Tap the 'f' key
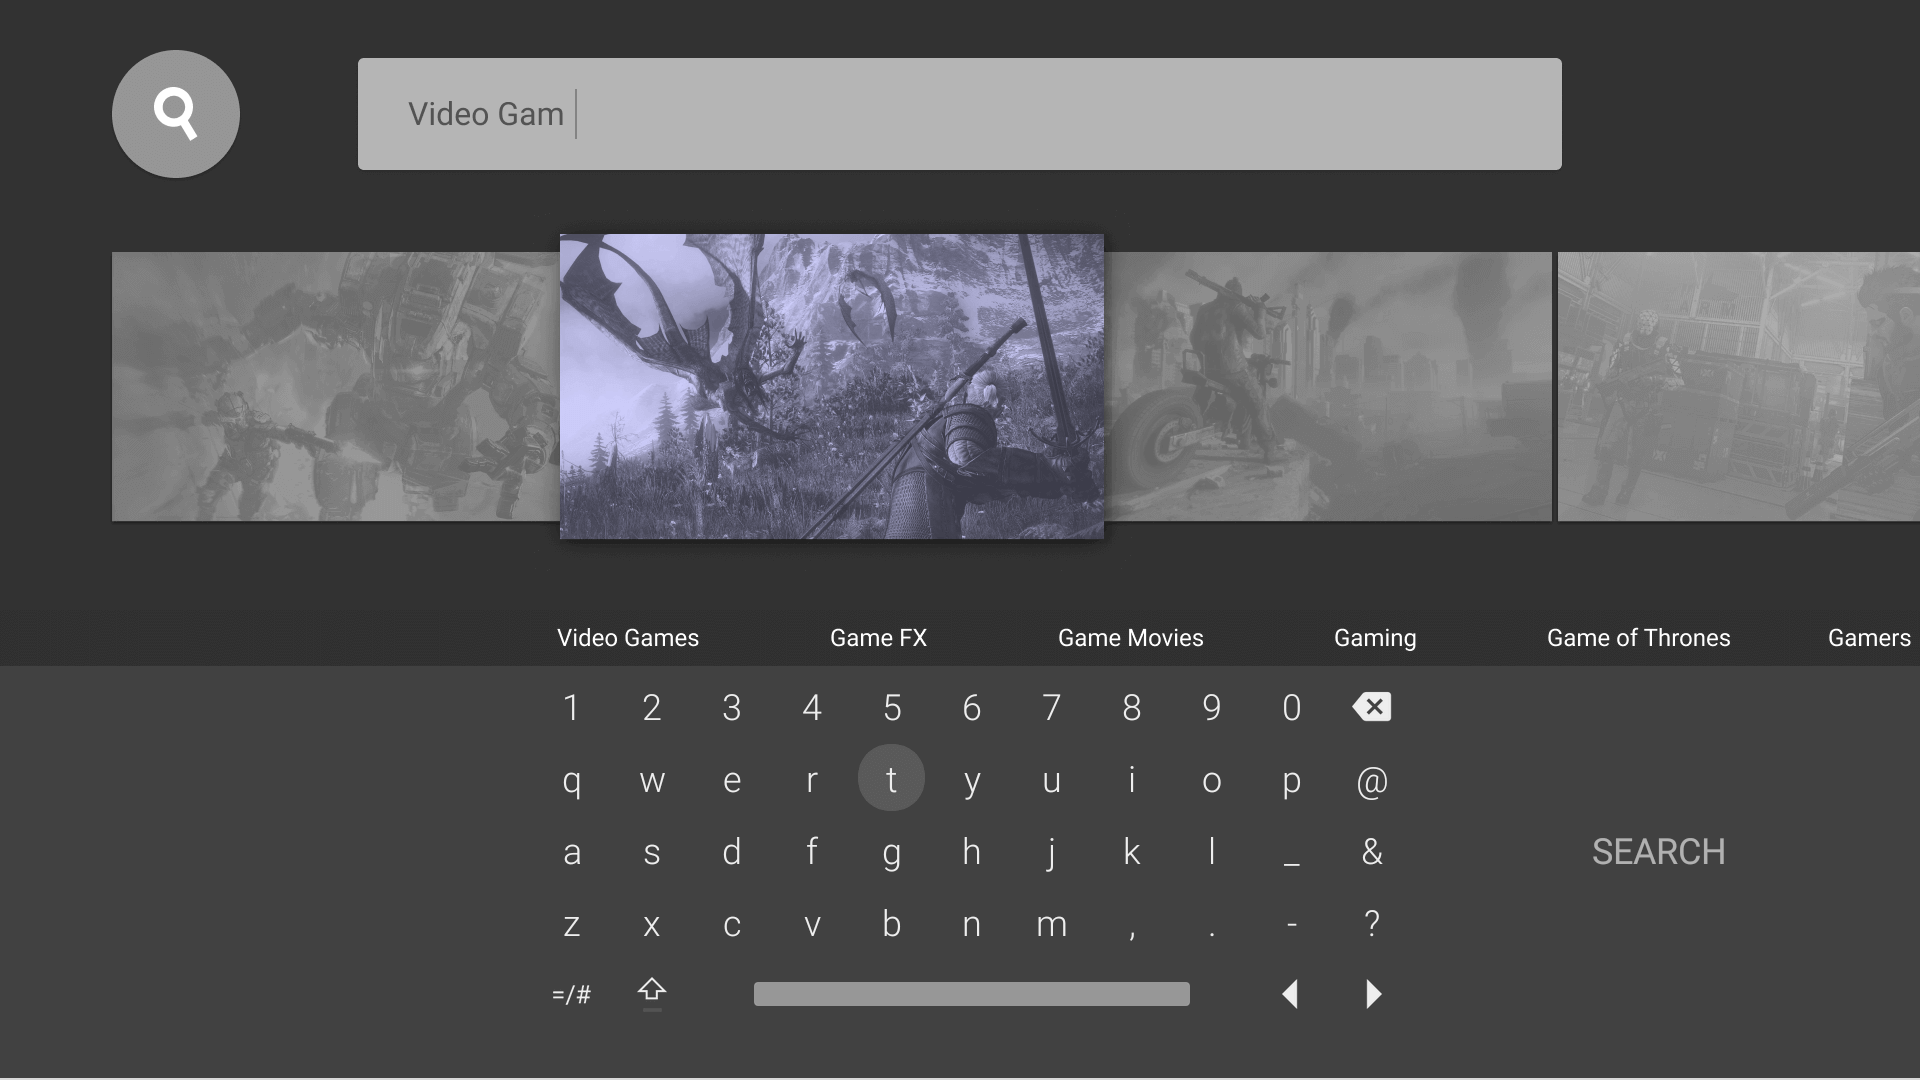Viewport: 1920px width, 1080px height. pos(812,852)
